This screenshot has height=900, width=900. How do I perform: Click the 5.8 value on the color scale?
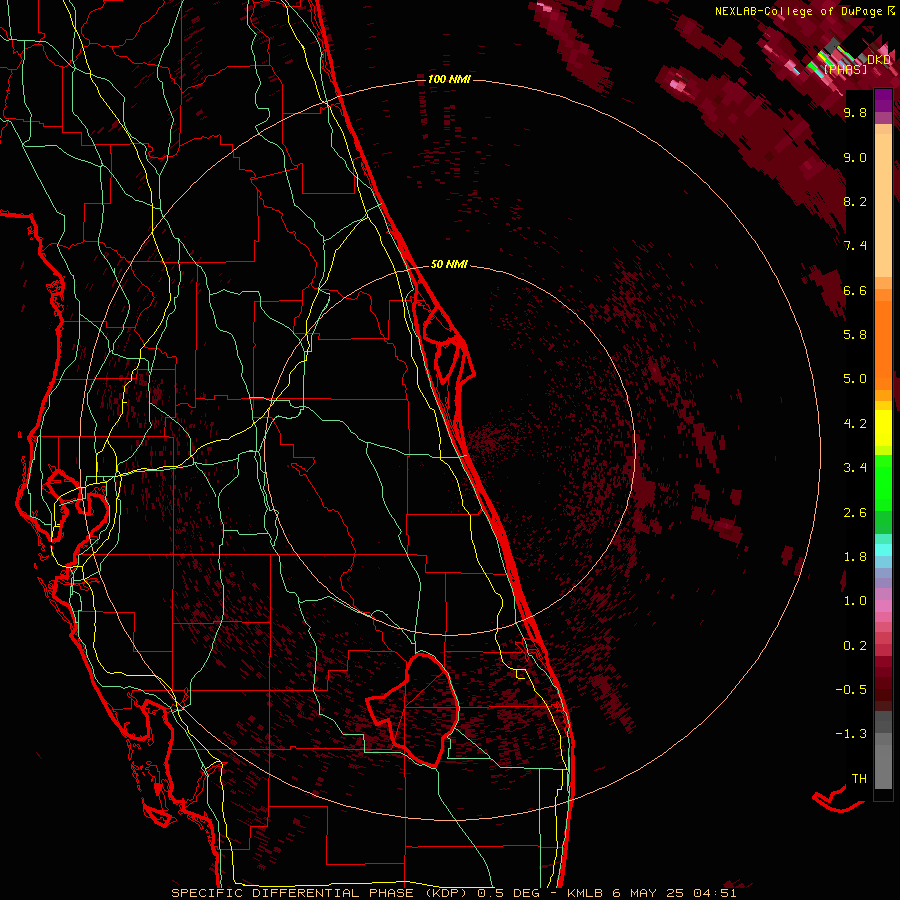(855, 335)
